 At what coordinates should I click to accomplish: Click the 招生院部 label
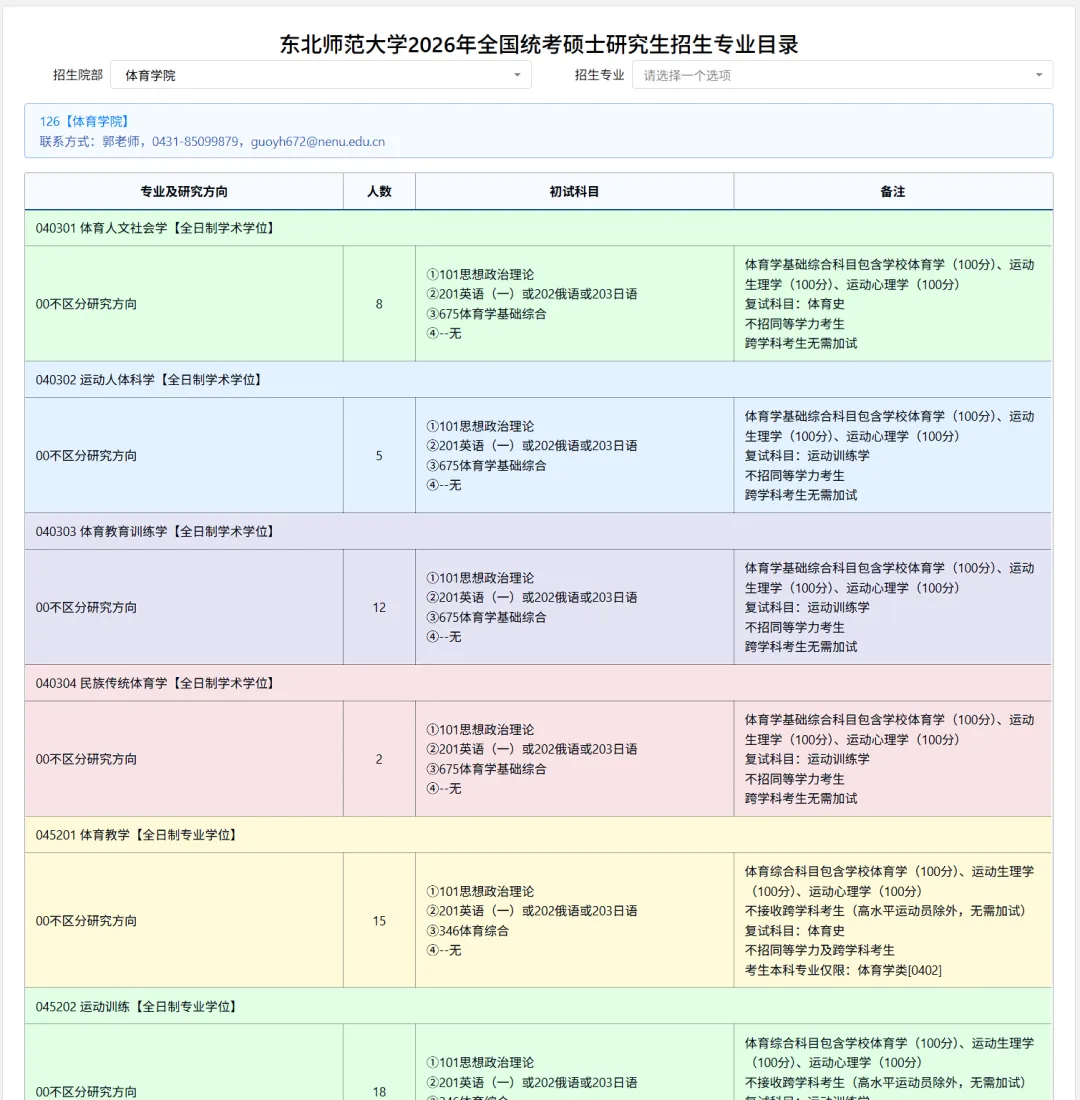(78, 75)
